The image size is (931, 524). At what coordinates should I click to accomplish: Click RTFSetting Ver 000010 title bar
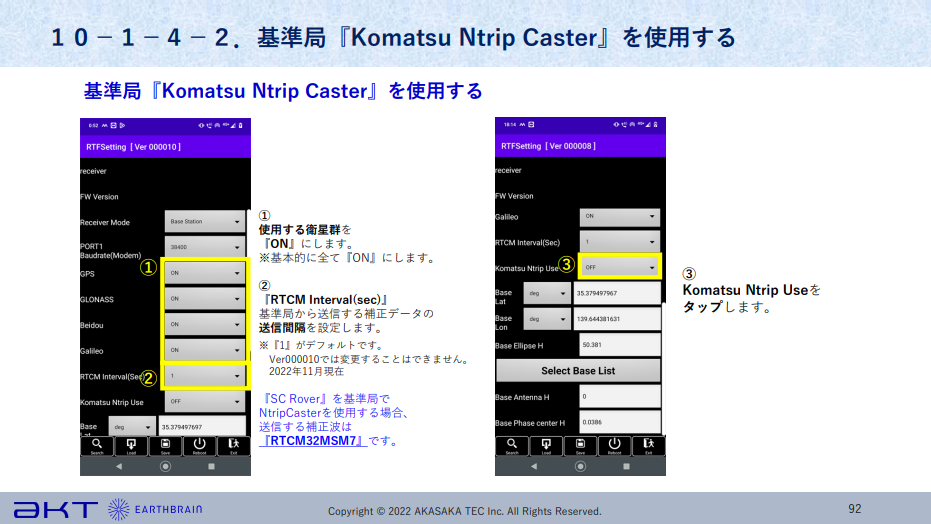tap(165, 147)
